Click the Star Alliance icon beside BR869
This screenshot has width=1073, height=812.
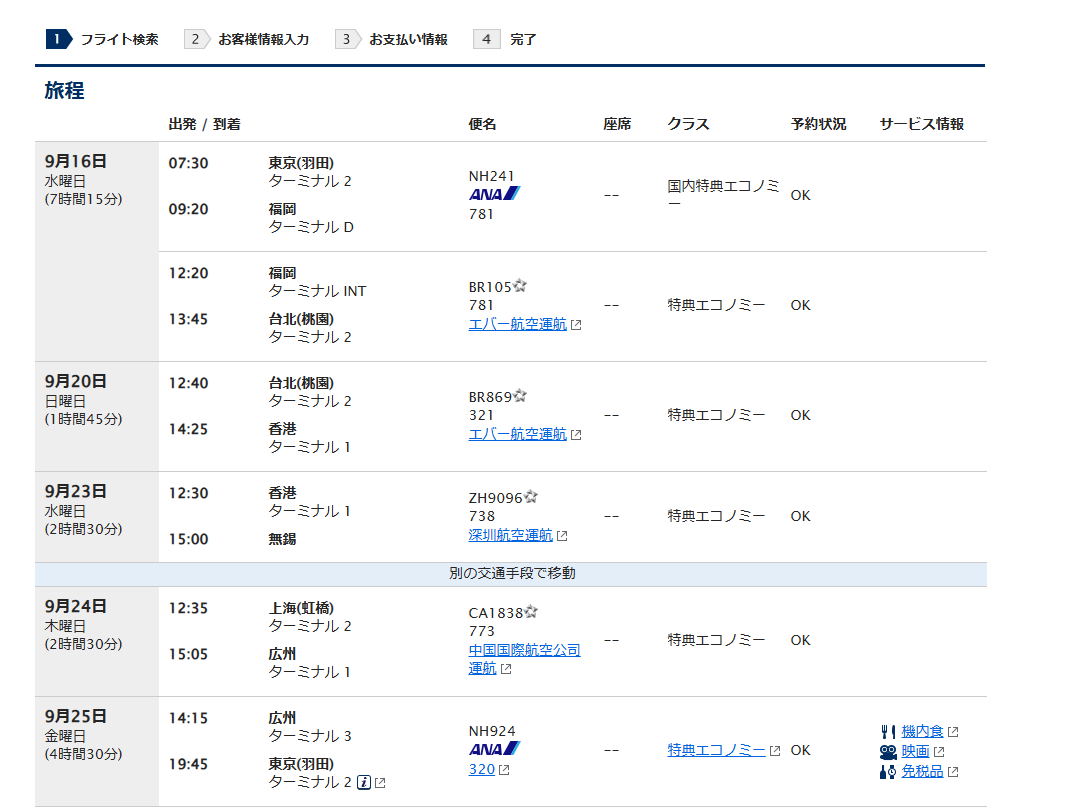point(520,397)
